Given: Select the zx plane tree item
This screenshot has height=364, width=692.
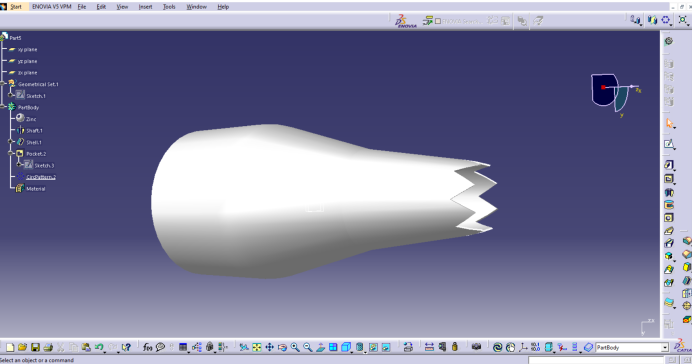Looking at the screenshot, I should point(27,72).
